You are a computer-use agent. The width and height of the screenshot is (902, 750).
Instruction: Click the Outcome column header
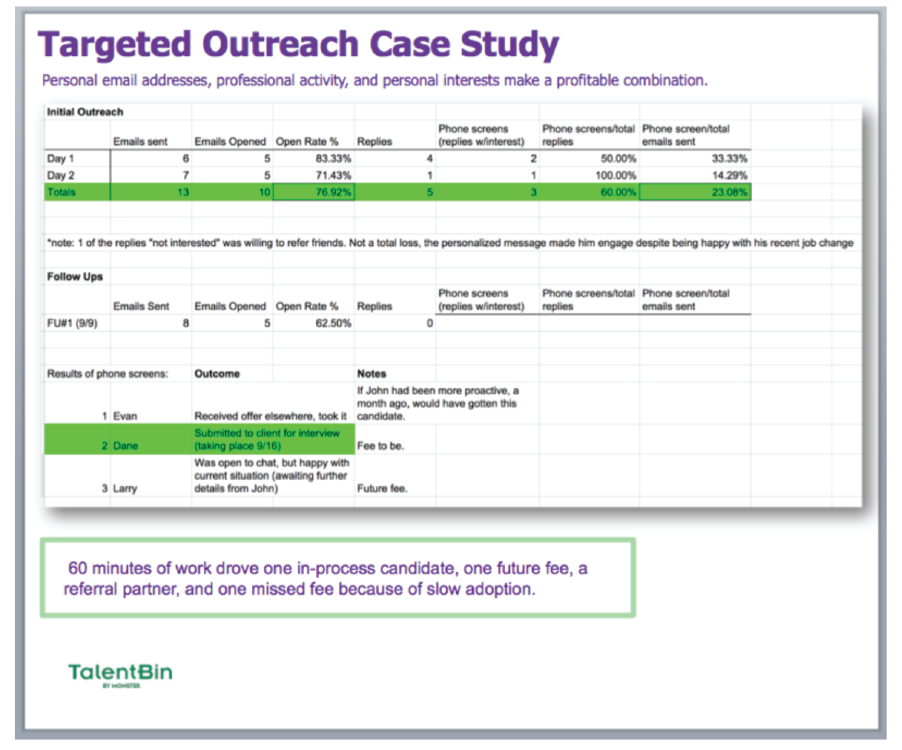pyautogui.click(x=217, y=373)
